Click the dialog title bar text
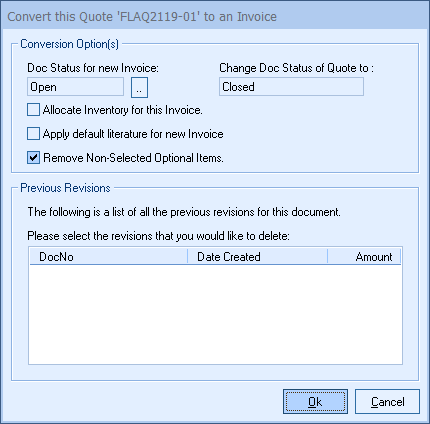The image size is (430, 424). pos(142,17)
